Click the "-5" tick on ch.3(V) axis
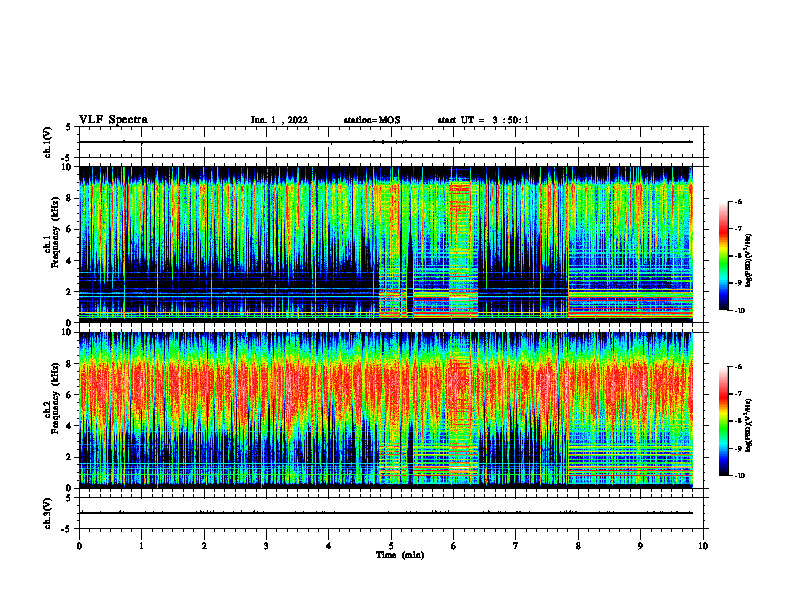 pos(66,529)
